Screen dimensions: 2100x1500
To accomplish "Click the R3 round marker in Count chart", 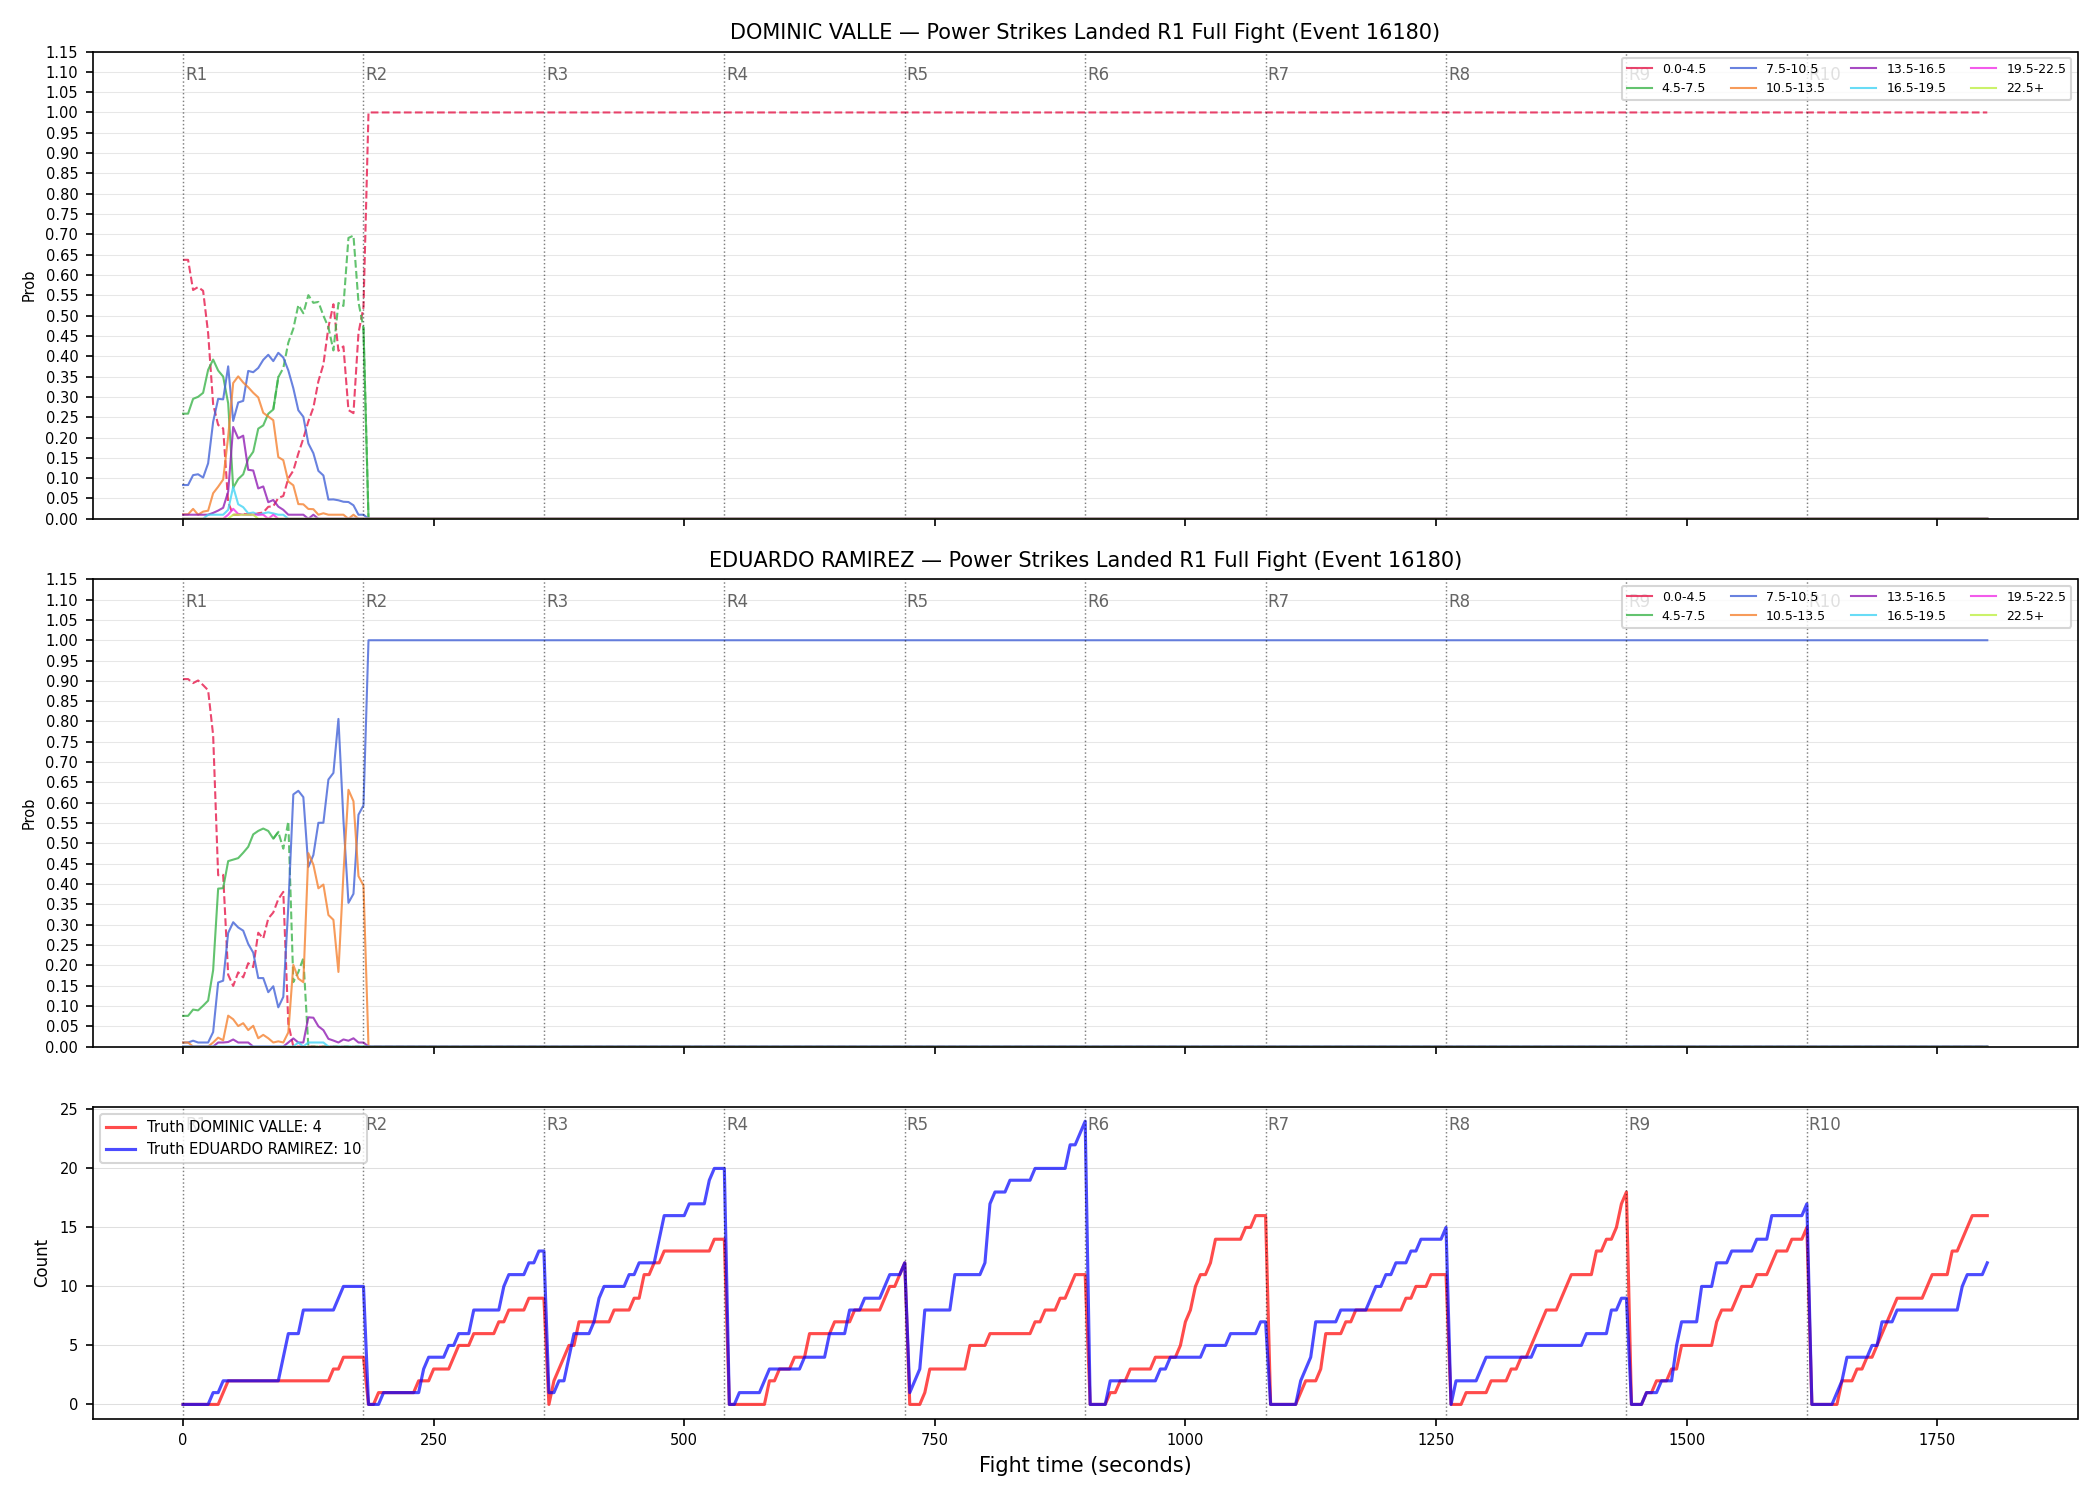I will (557, 1124).
